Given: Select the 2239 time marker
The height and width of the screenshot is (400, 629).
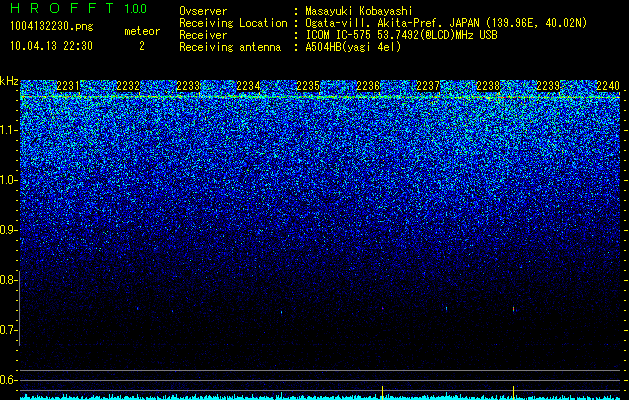Looking at the screenshot, I should coord(548,86).
